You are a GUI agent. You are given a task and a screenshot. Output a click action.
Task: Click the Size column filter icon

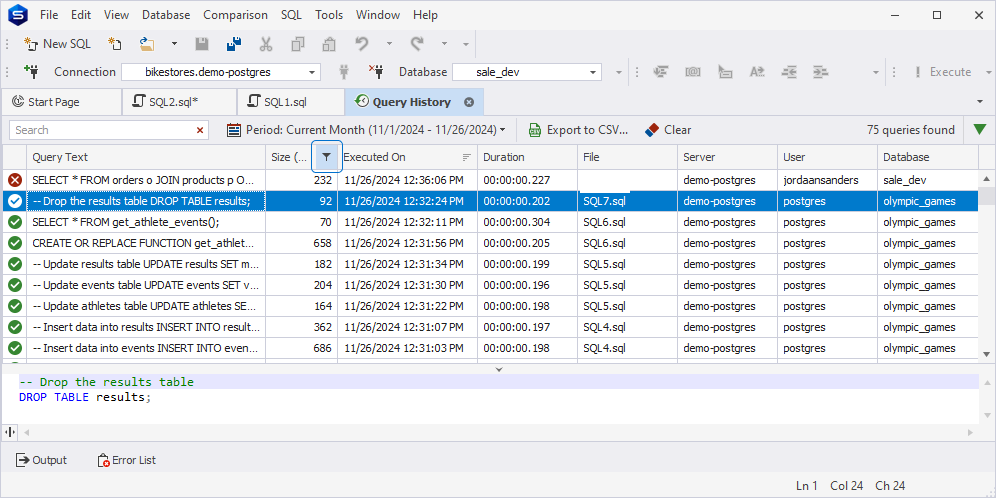pos(326,157)
